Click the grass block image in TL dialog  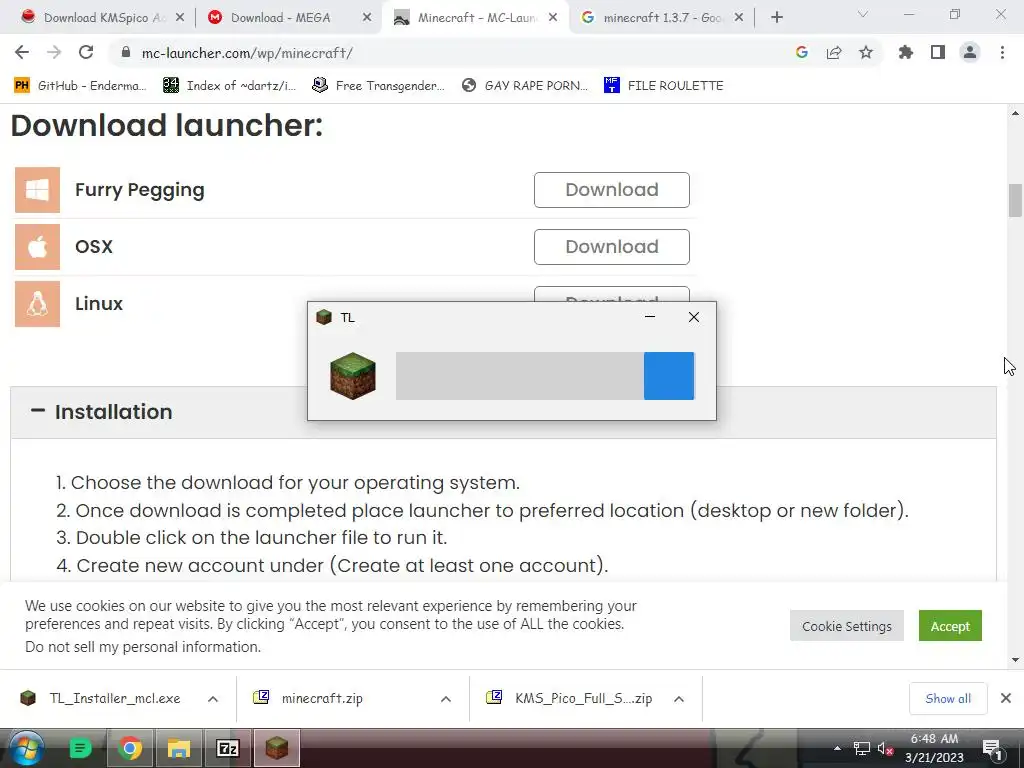coord(353,376)
